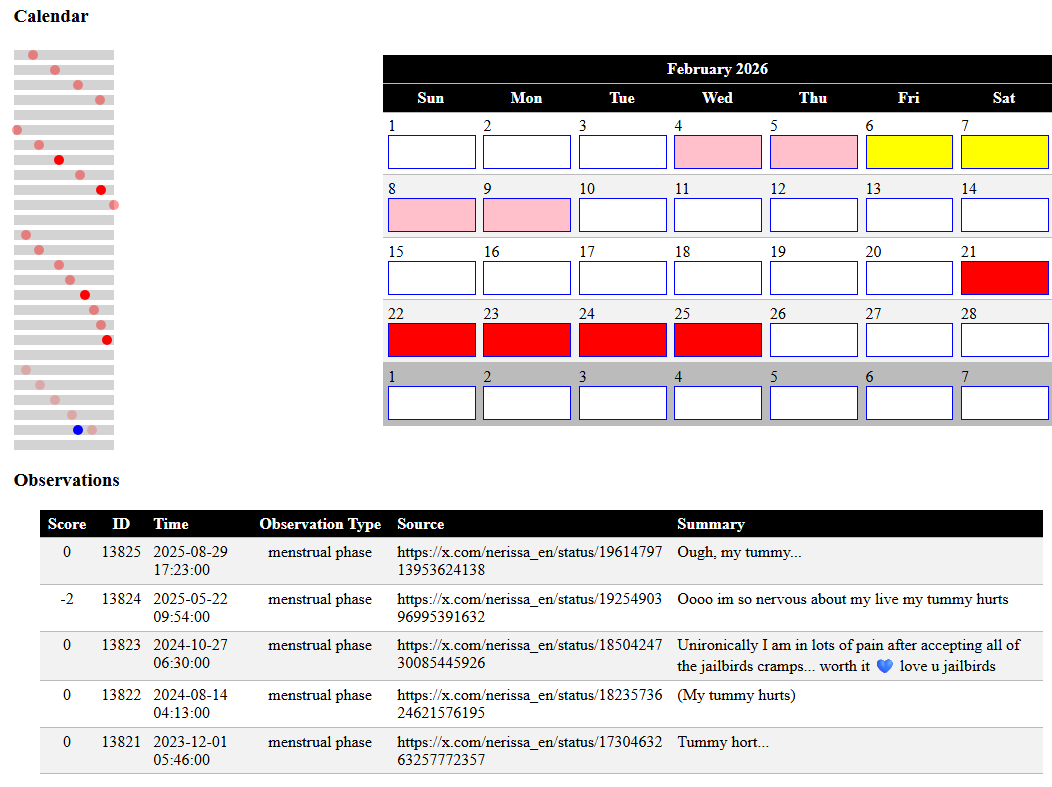
Task: Select the empty February 12 cell
Action: [813, 215]
